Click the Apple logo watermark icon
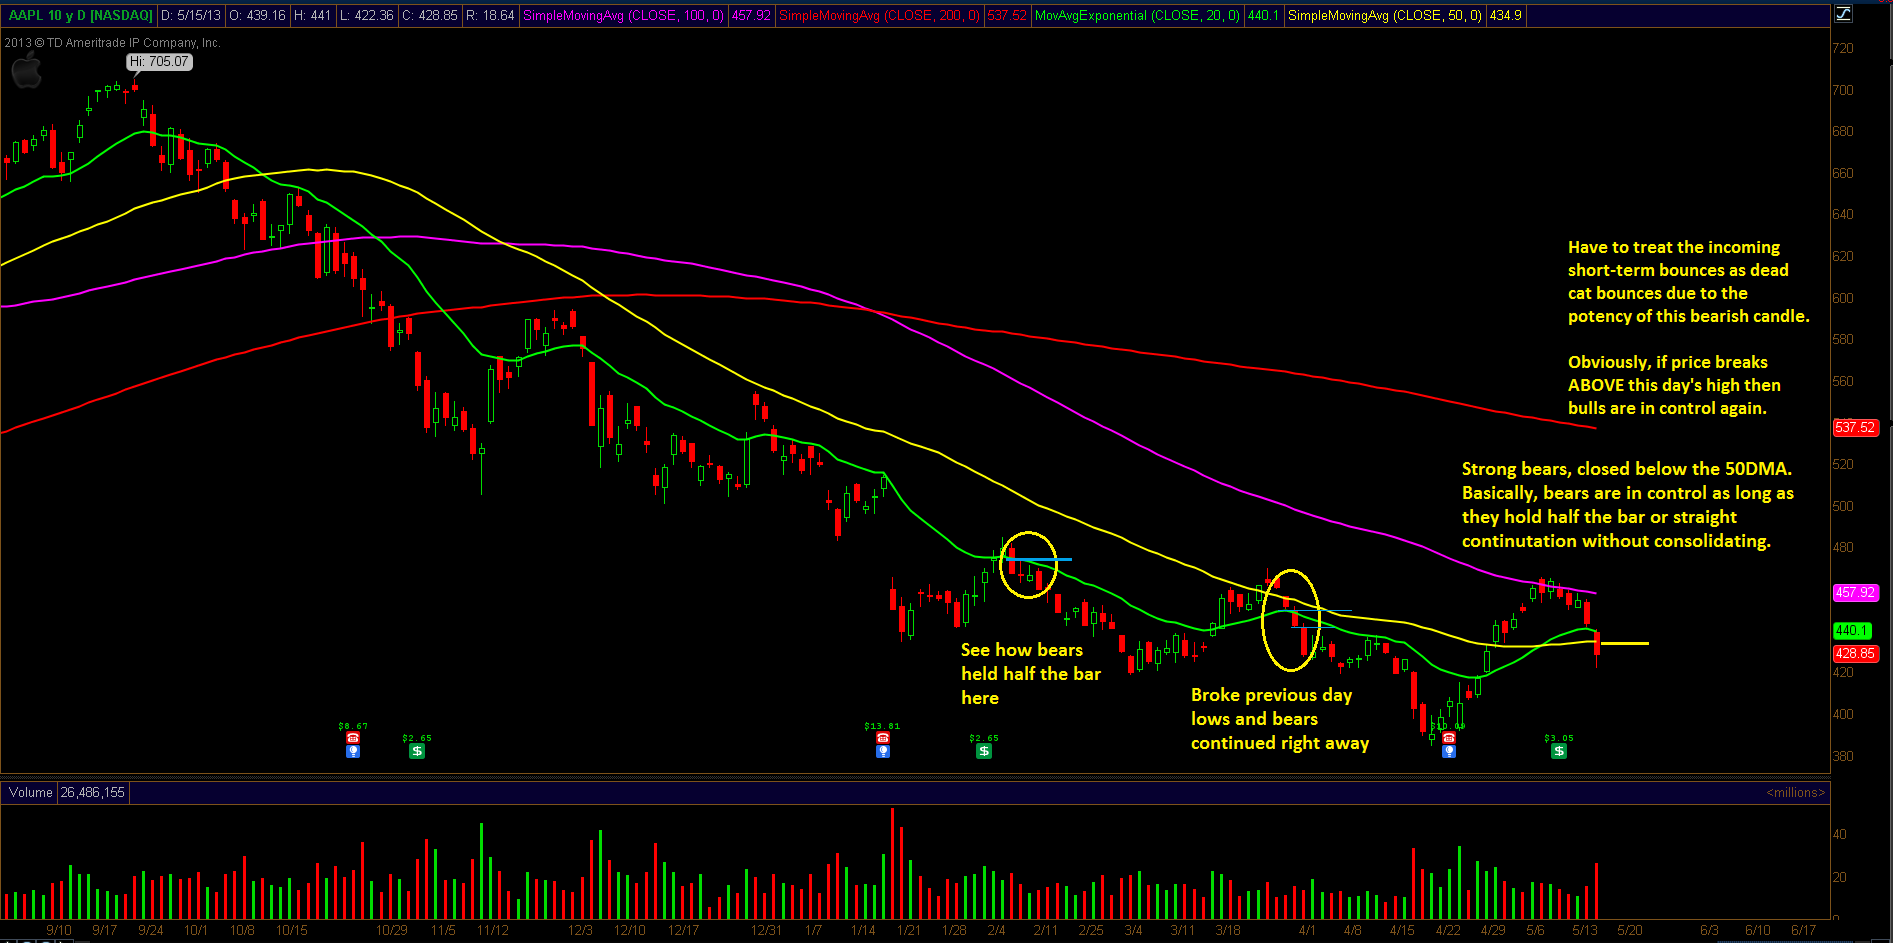Viewport: 1893px width, 943px height. pyautogui.click(x=27, y=72)
